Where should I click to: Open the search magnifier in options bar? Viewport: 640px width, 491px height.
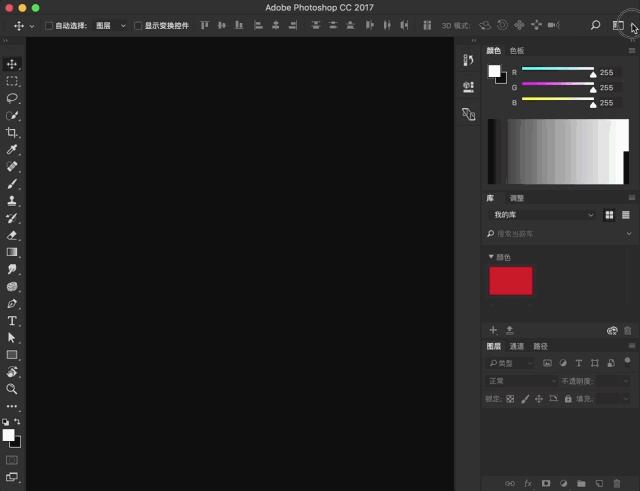click(596, 25)
